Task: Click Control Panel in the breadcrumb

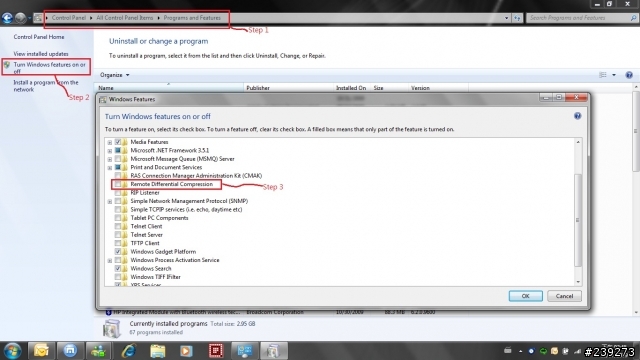Action: point(69,18)
